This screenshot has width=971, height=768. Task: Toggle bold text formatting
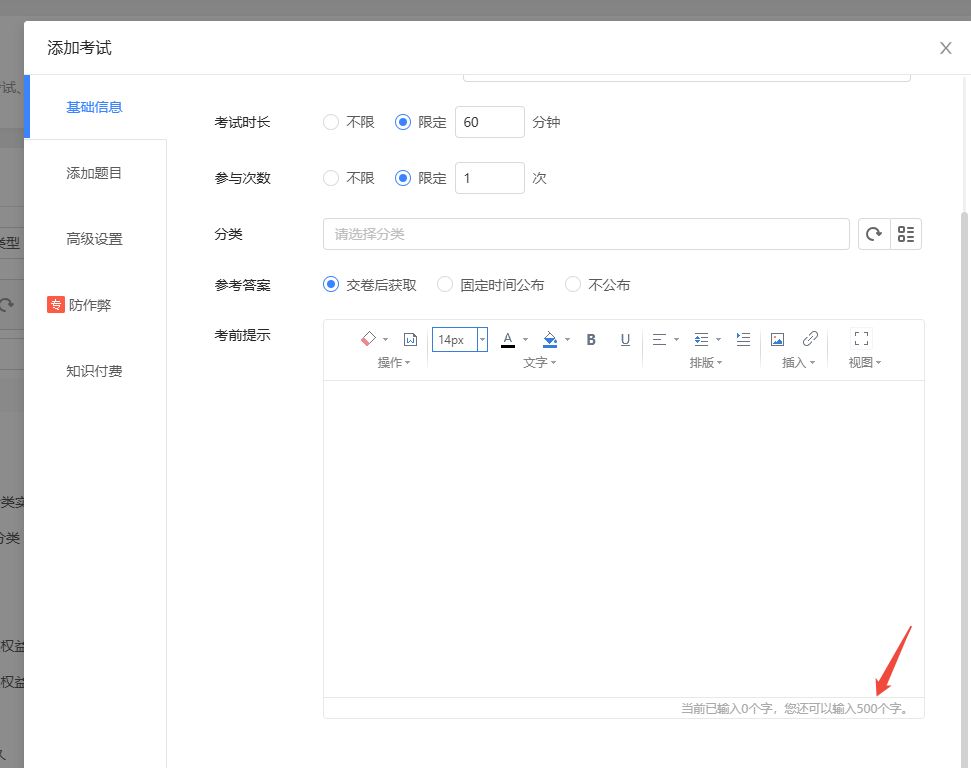tap(591, 339)
